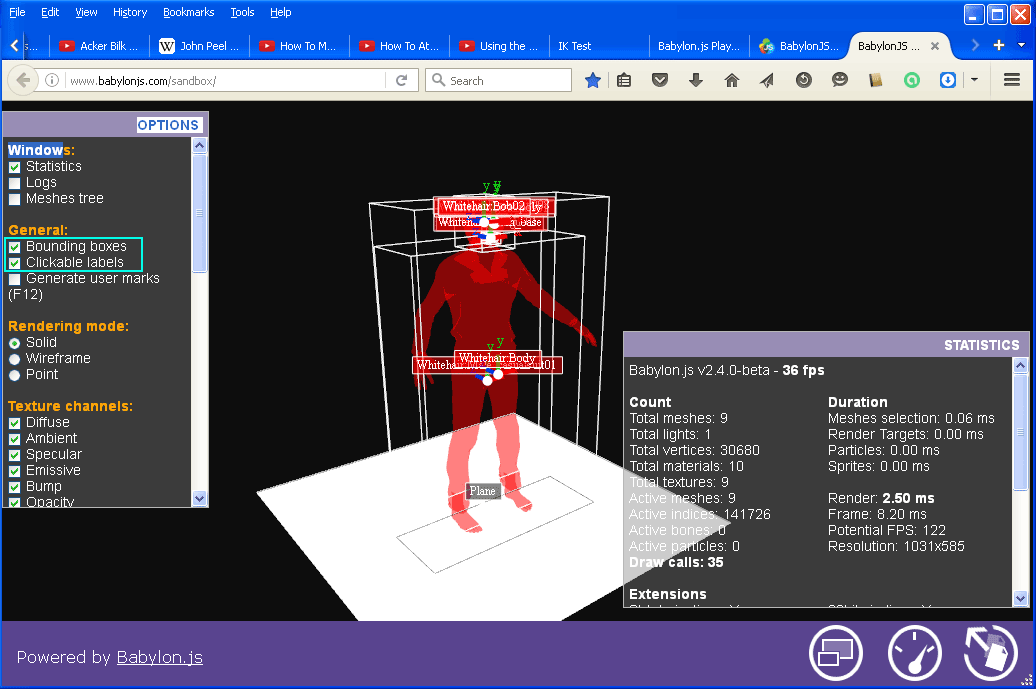This screenshot has height=689, width=1036.
Task: Click the Whitehair Body mesh label
Action: tap(497, 357)
